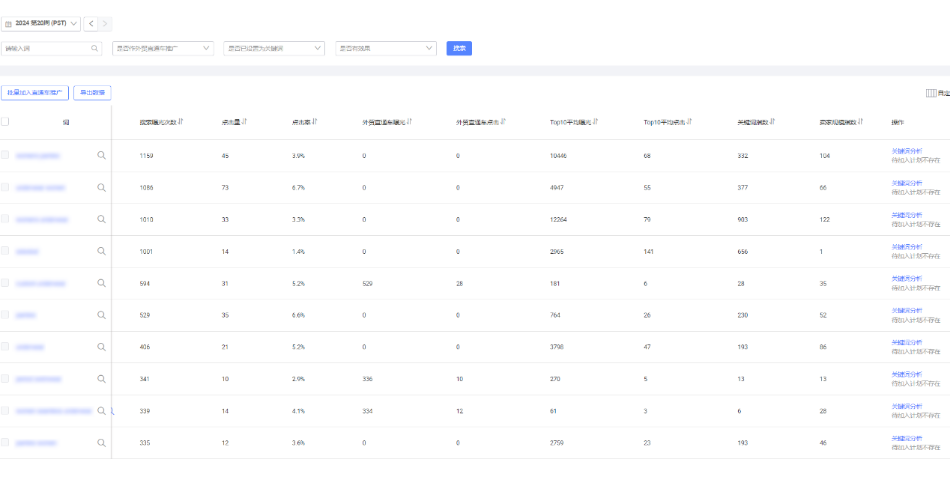Check the box for the row with 1086 impressions
The image size is (950, 486).
(x=6, y=187)
